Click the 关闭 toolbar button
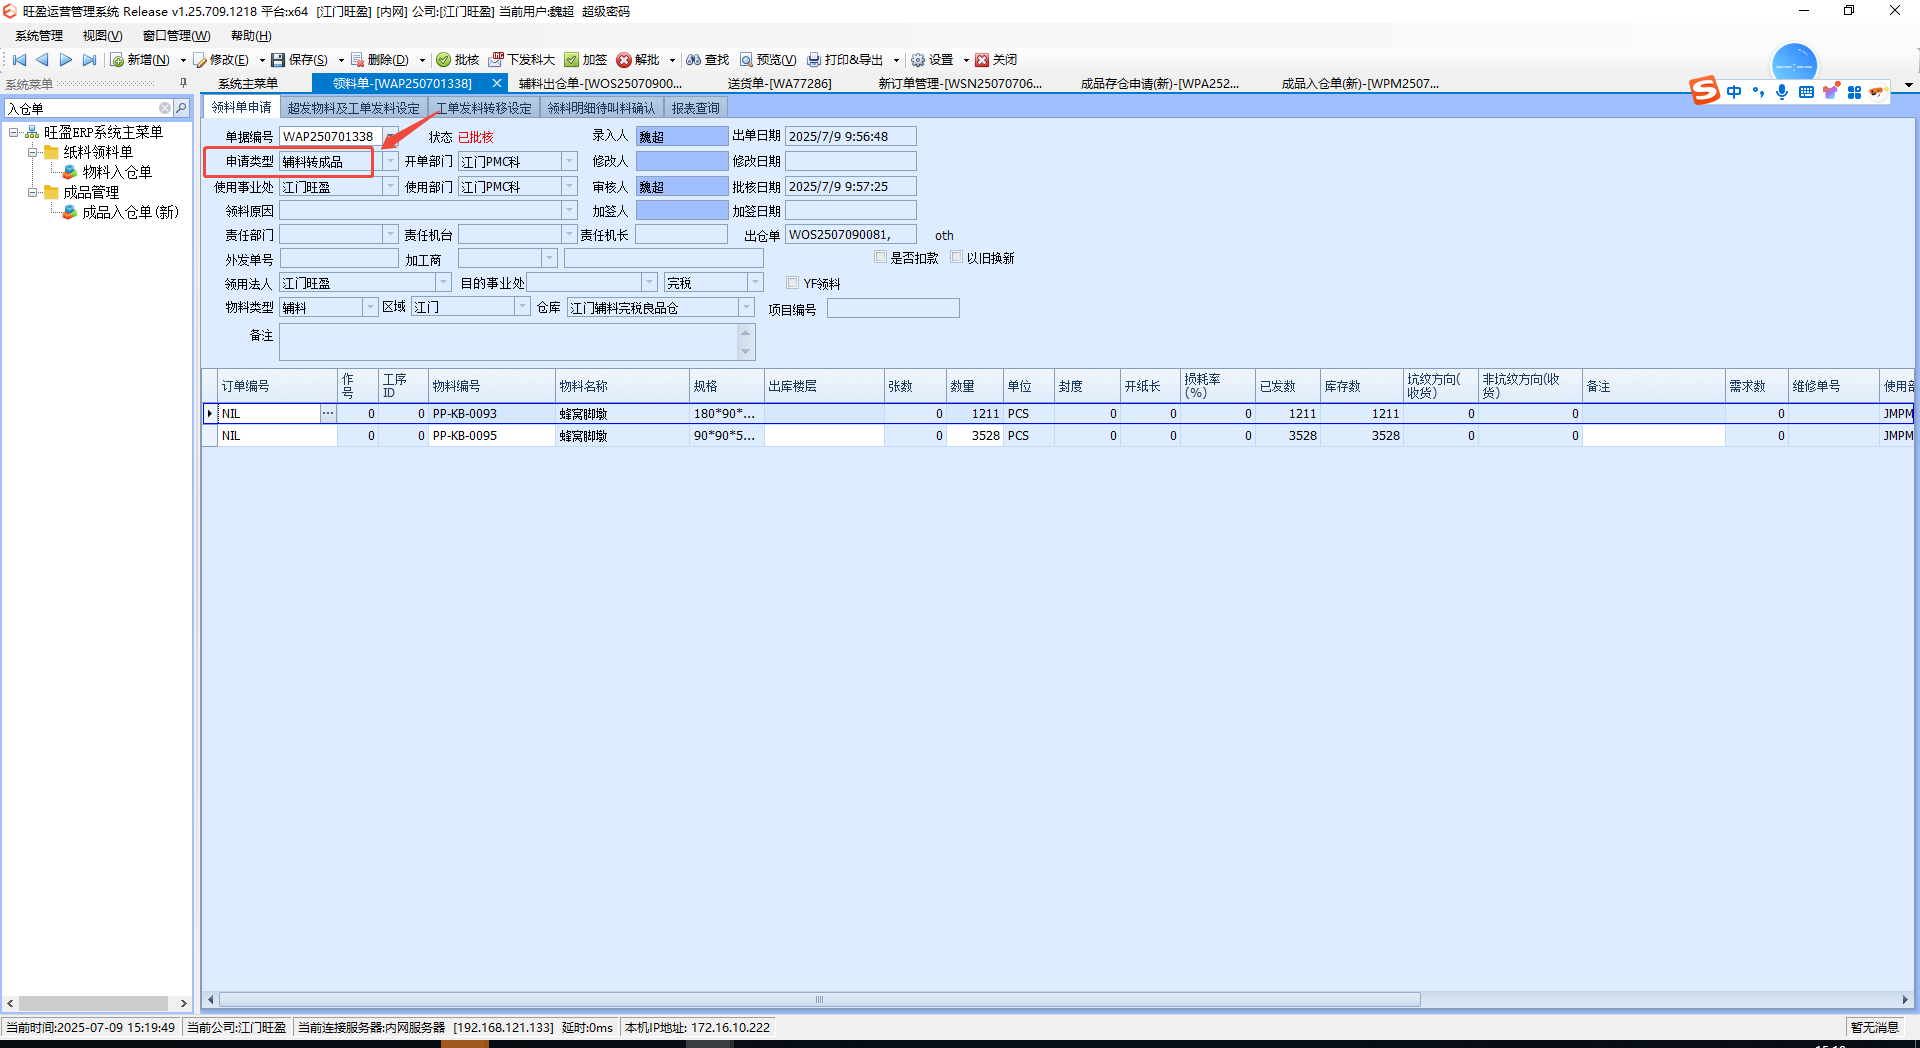The height and width of the screenshot is (1048, 1920). tap(996, 60)
